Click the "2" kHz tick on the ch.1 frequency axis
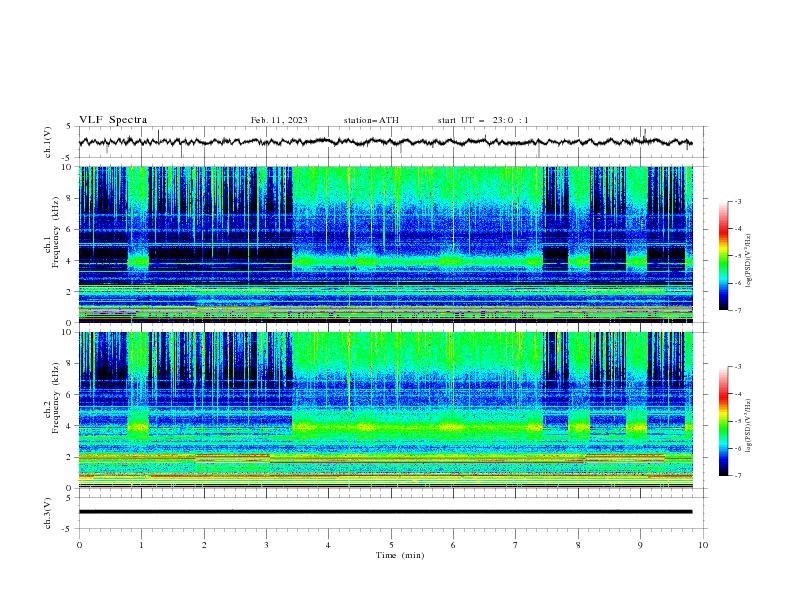 click(71, 292)
